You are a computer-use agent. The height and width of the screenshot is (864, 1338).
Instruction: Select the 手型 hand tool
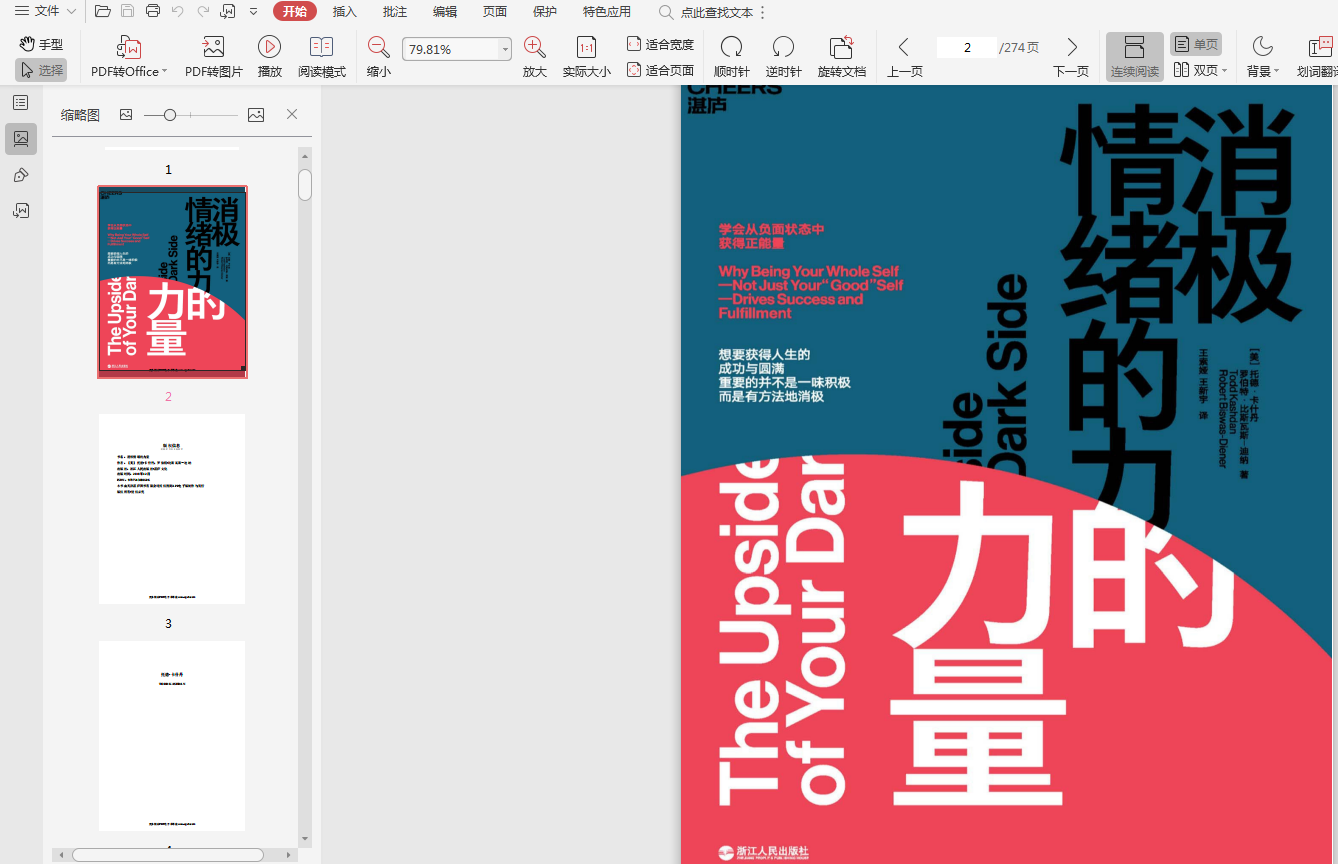41,45
